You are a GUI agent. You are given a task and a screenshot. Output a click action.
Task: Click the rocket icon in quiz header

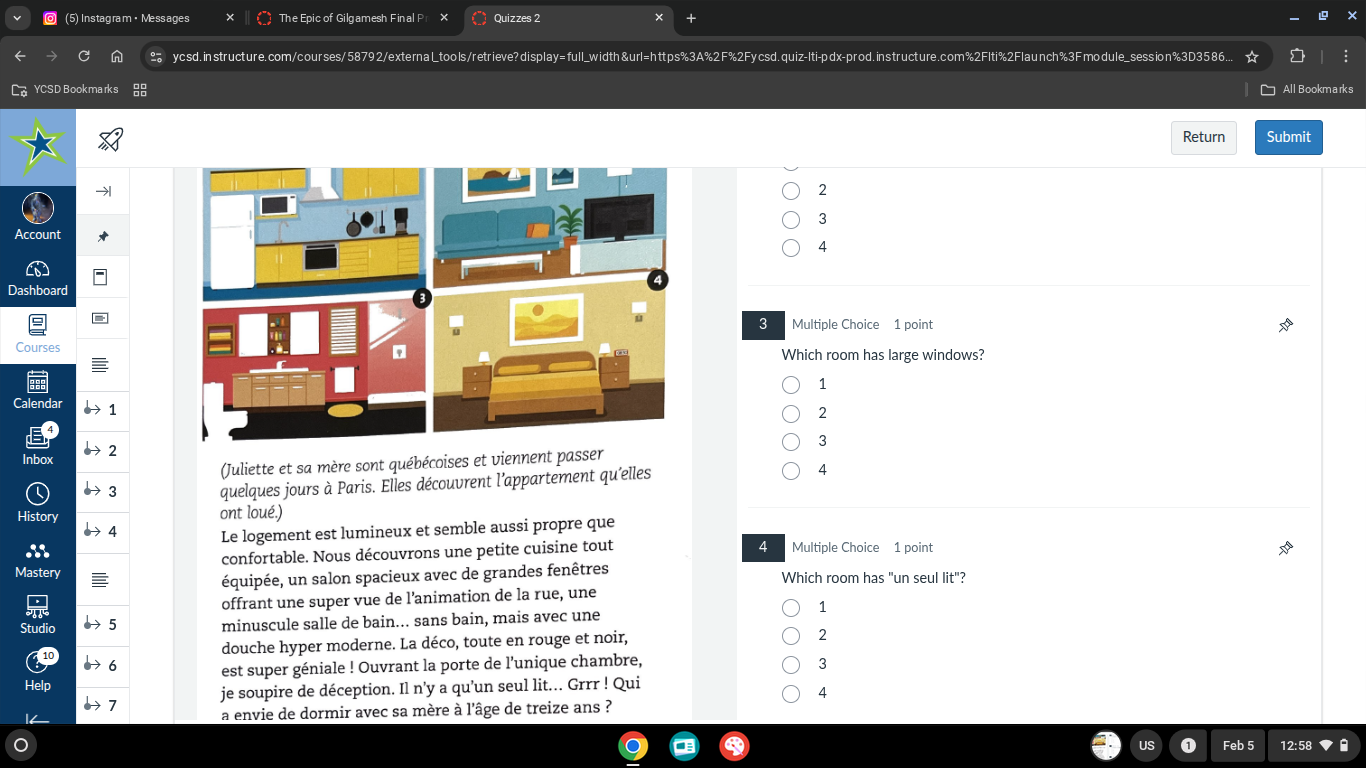tap(111, 139)
